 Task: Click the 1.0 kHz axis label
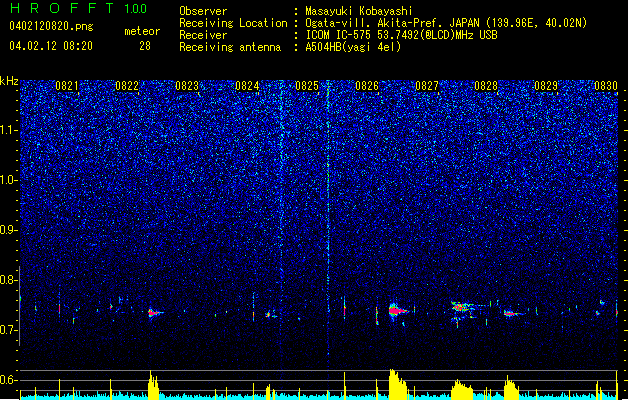(x=9, y=180)
